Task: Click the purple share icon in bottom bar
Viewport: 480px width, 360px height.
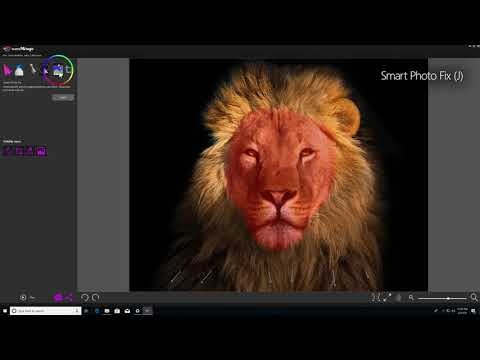Action: pyautogui.click(x=69, y=297)
